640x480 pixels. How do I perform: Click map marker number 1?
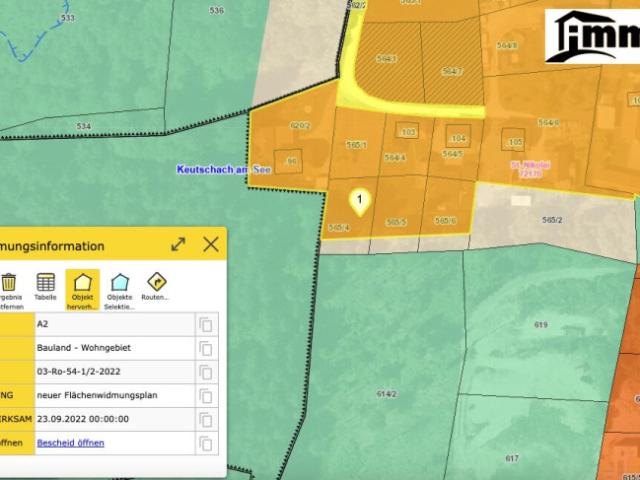pyautogui.click(x=360, y=202)
